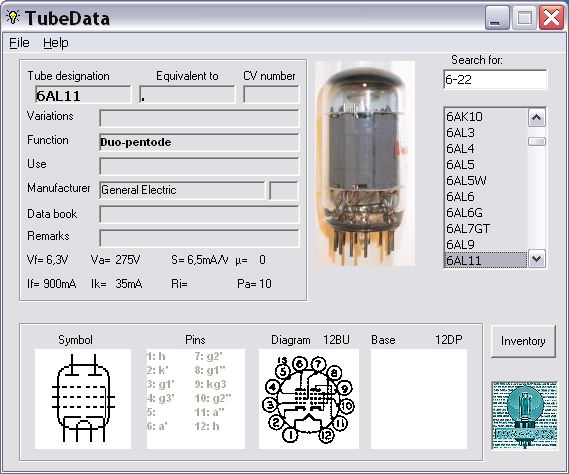
Task: Open the Inventory button
Action: 523,341
